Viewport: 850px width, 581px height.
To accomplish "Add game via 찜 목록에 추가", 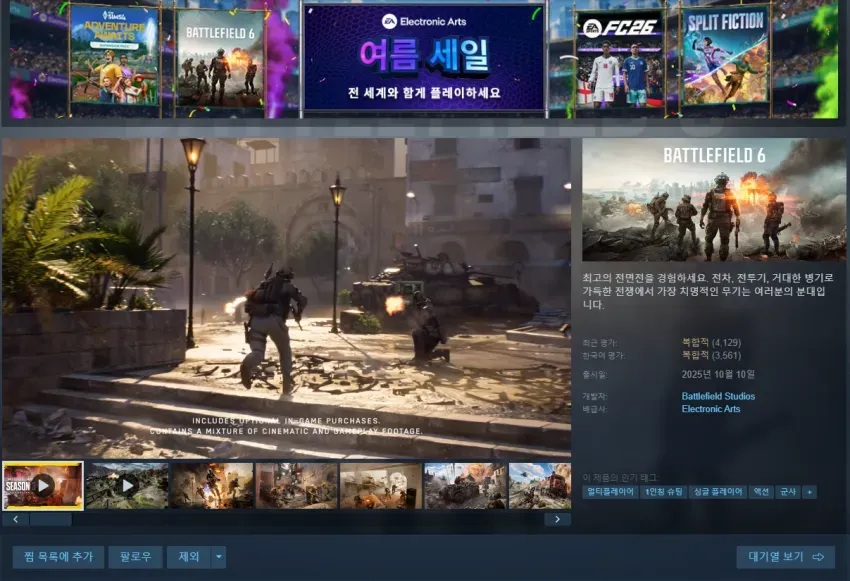I will click(x=59, y=557).
